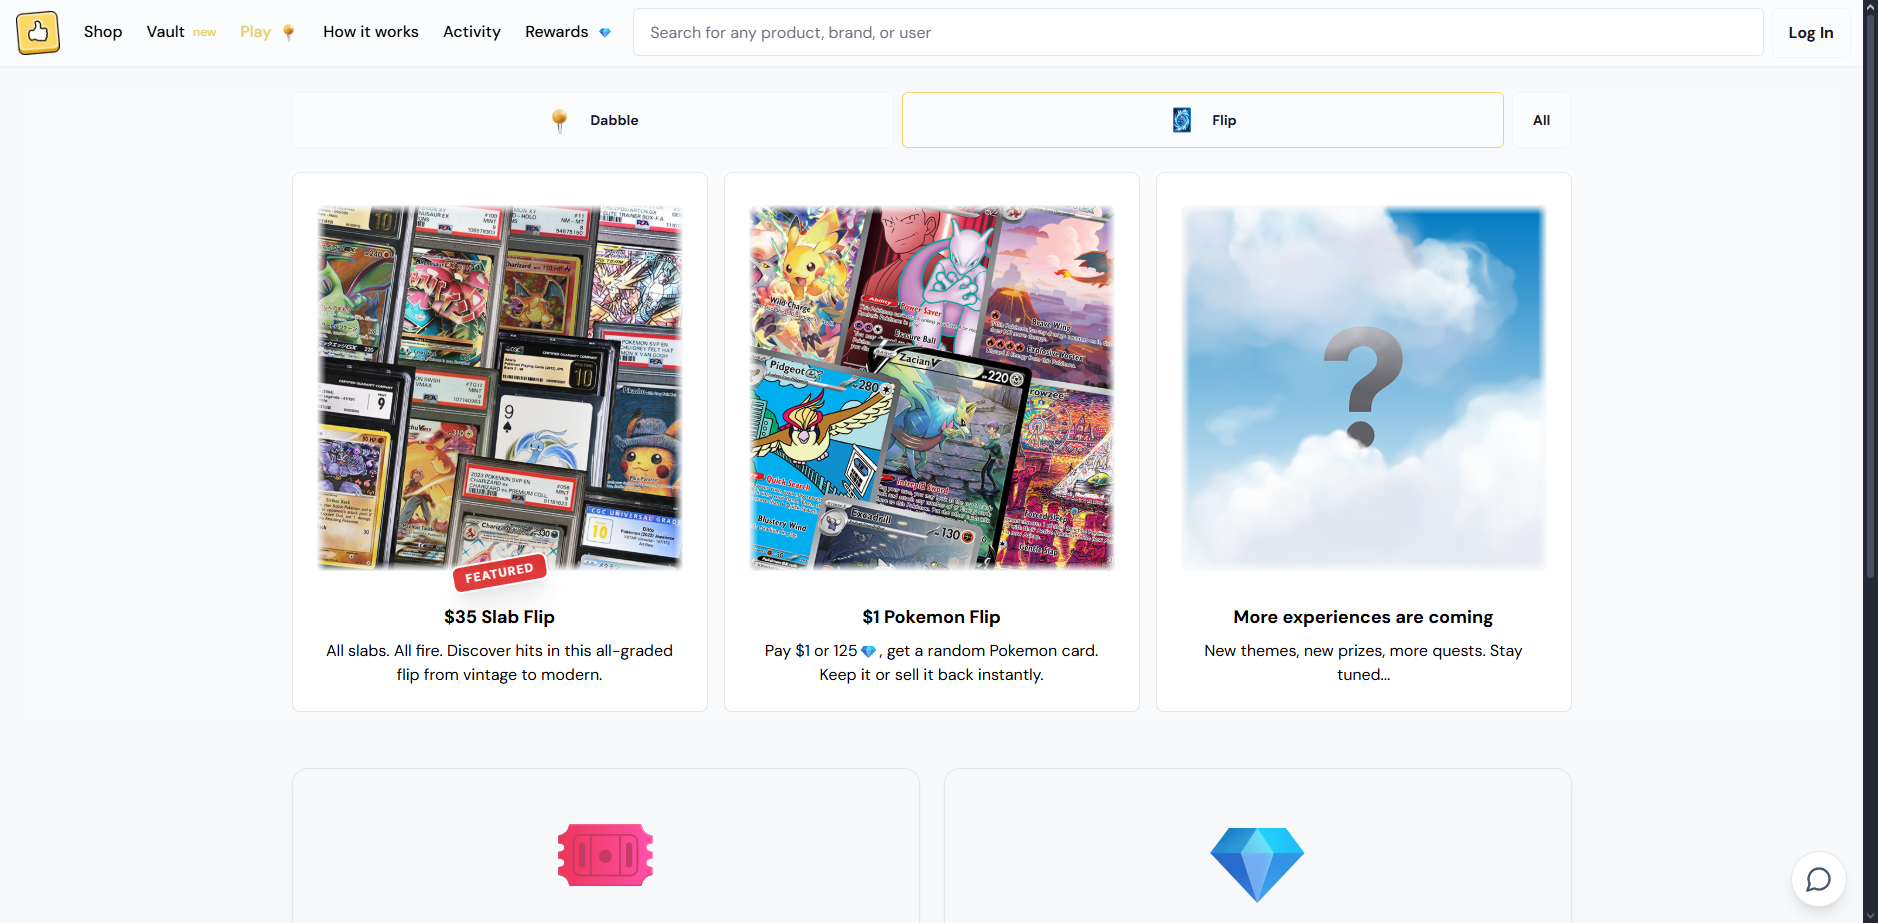Click the $35 Slab Flip title

click(499, 617)
